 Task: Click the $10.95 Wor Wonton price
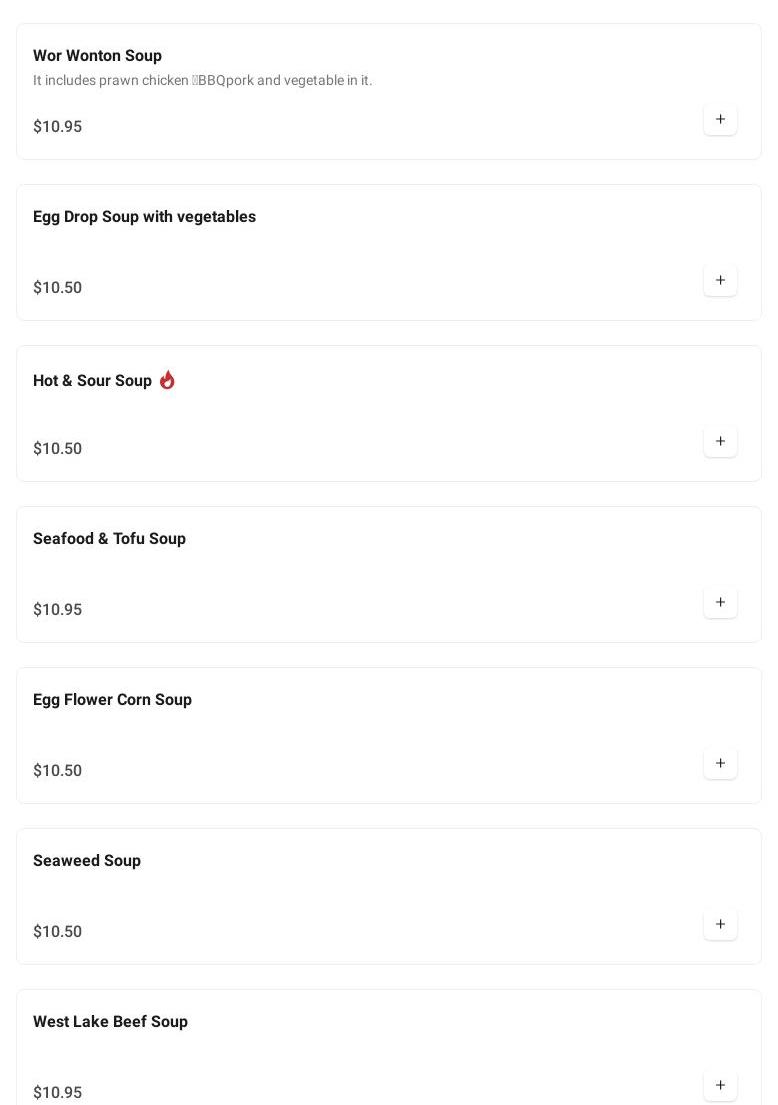click(x=57, y=127)
